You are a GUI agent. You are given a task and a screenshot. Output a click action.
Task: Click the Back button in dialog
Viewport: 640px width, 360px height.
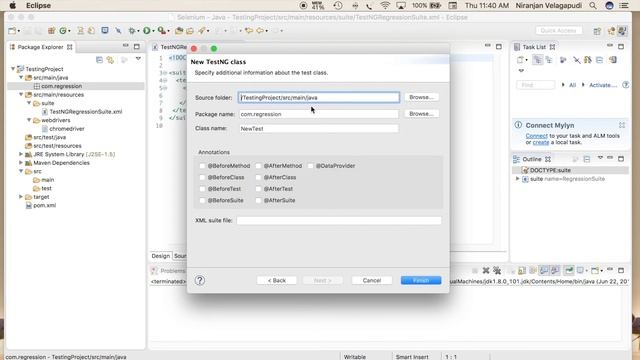click(277, 280)
